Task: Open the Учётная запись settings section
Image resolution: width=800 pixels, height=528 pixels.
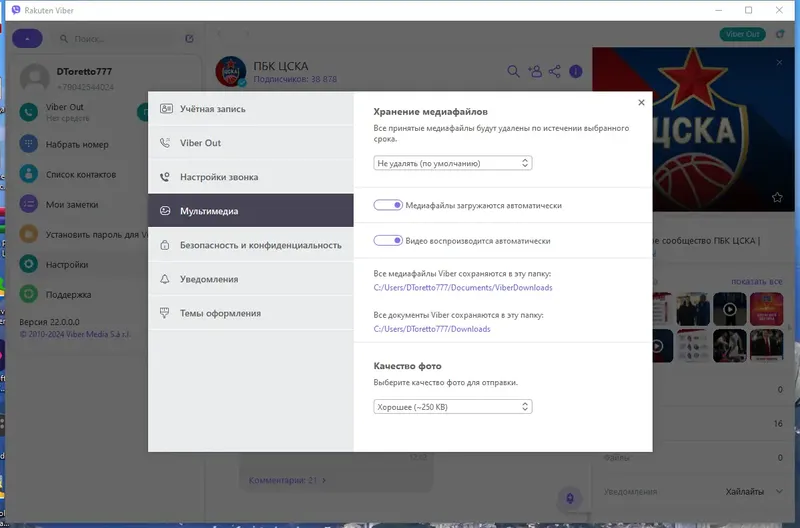Action: click(251, 109)
